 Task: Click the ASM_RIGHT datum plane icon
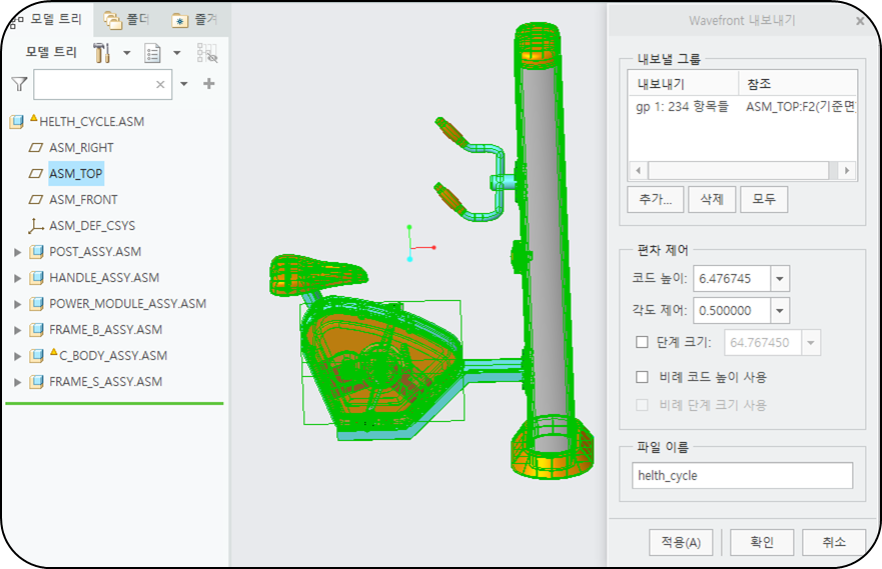click(36, 147)
